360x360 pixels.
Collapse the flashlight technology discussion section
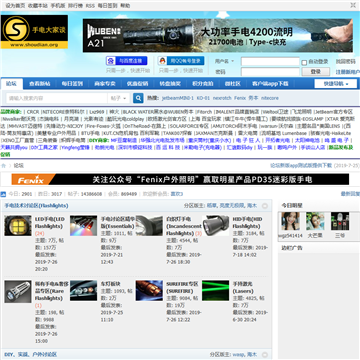point(265,206)
